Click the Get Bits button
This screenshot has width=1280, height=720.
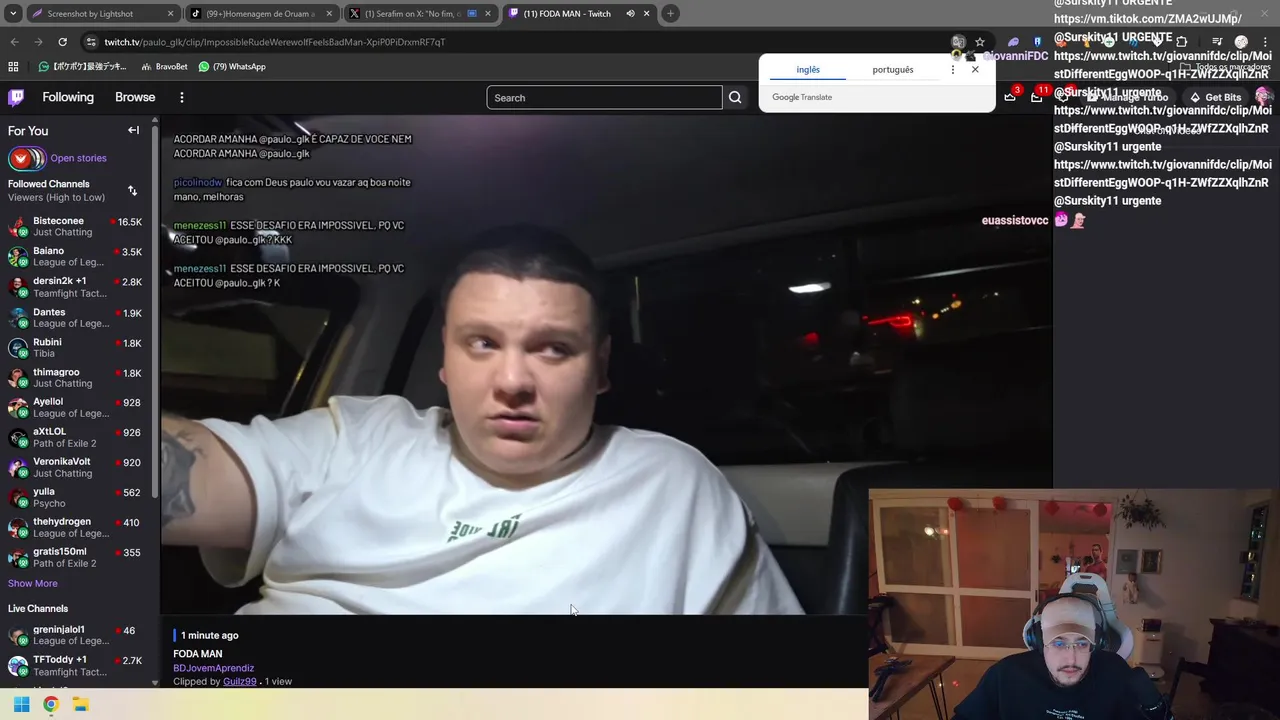click(1215, 97)
